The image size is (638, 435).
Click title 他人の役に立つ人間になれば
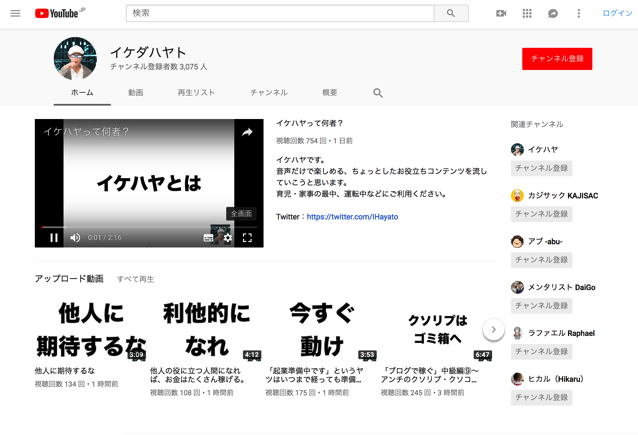click(198, 375)
